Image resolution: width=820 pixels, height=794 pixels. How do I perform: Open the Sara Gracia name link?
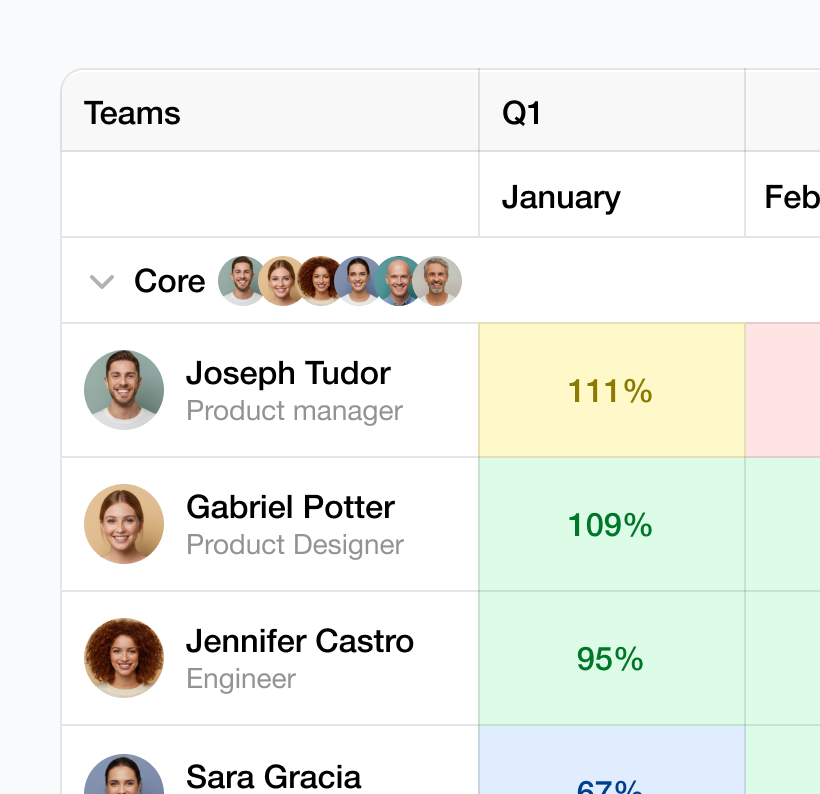(x=273, y=776)
